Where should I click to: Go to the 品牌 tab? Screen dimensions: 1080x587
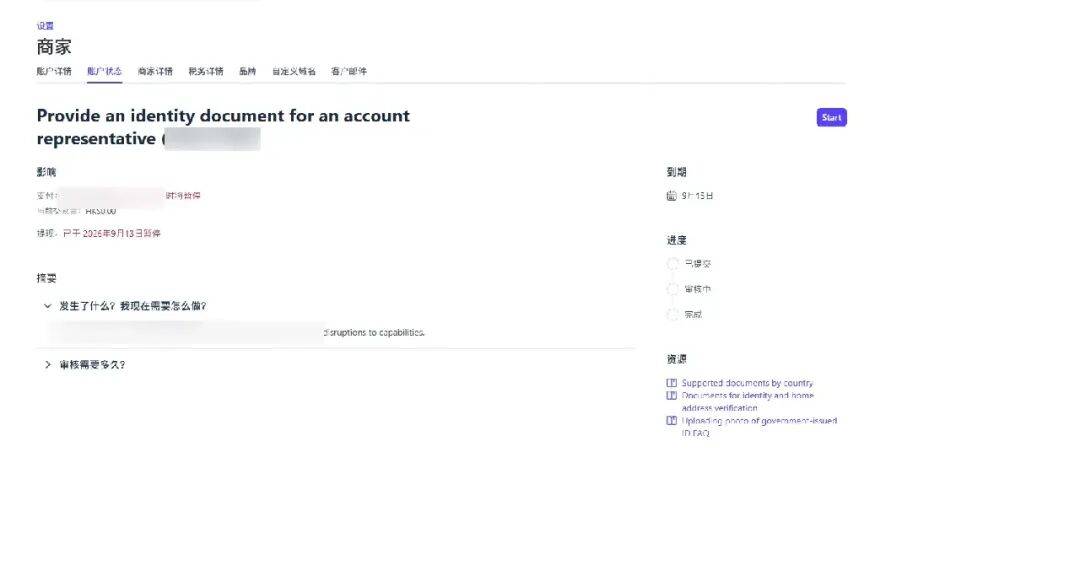point(247,71)
